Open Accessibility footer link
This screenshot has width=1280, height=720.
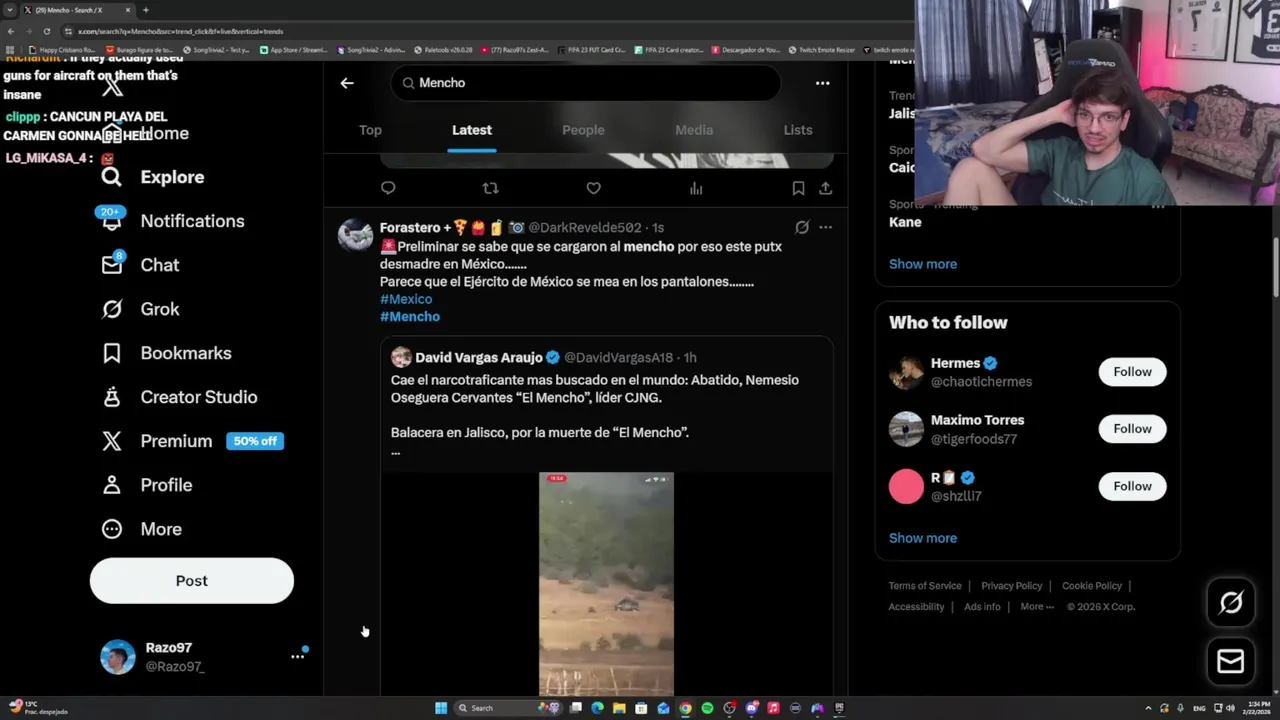[916, 607]
